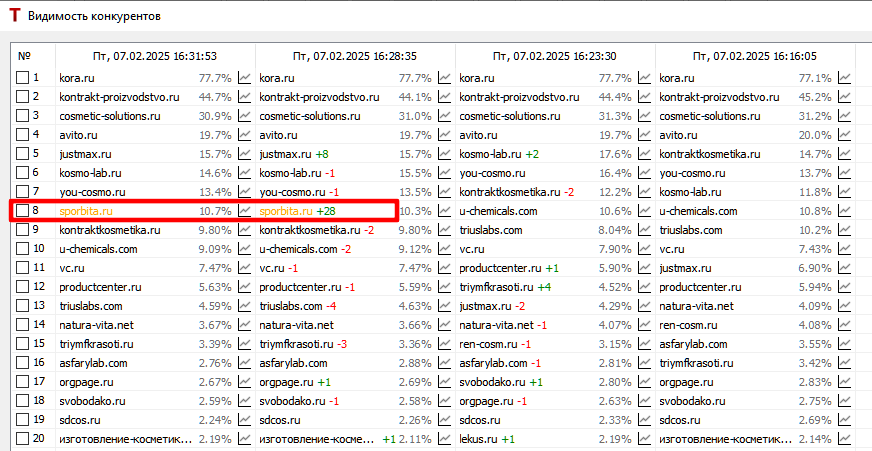Click the № column header
The image size is (872, 451).
click(x=33, y=56)
